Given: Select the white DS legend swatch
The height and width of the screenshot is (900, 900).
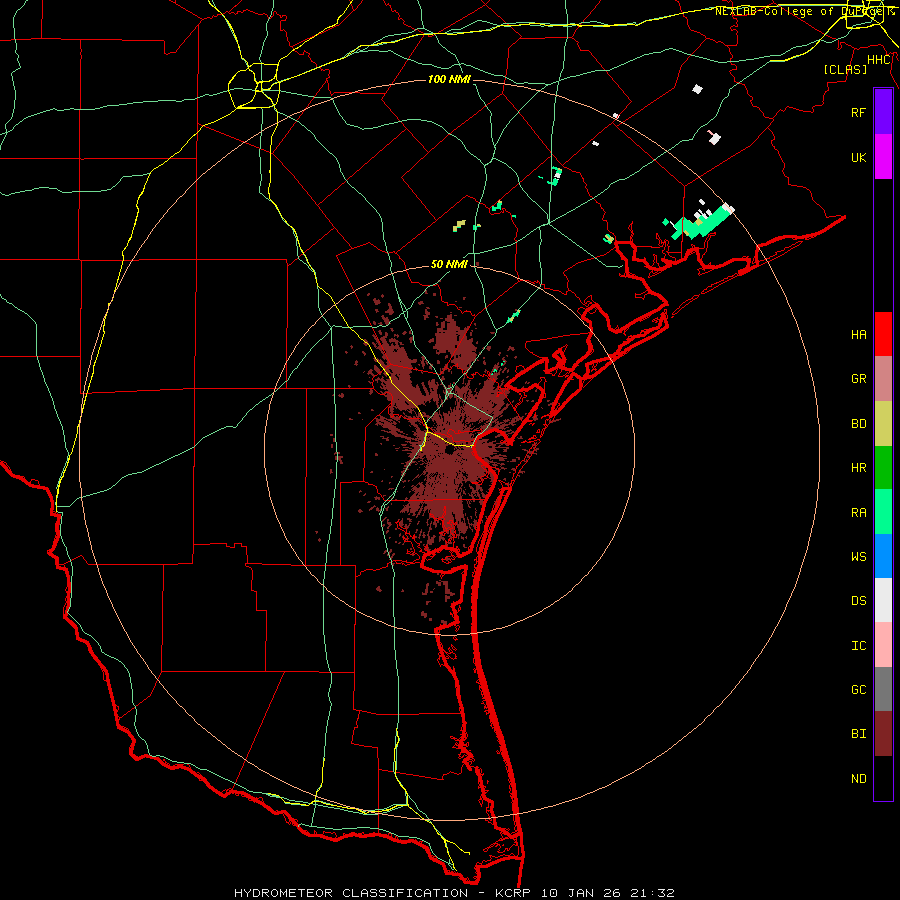Looking at the screenshot, I should [x=883, y=600].
